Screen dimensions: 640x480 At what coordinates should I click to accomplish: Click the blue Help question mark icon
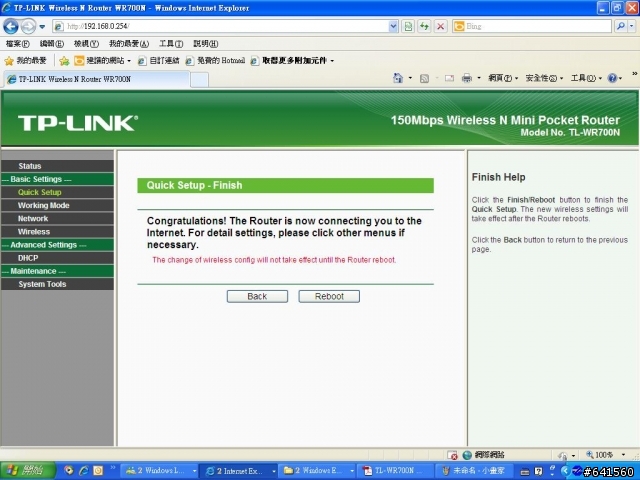612,78
